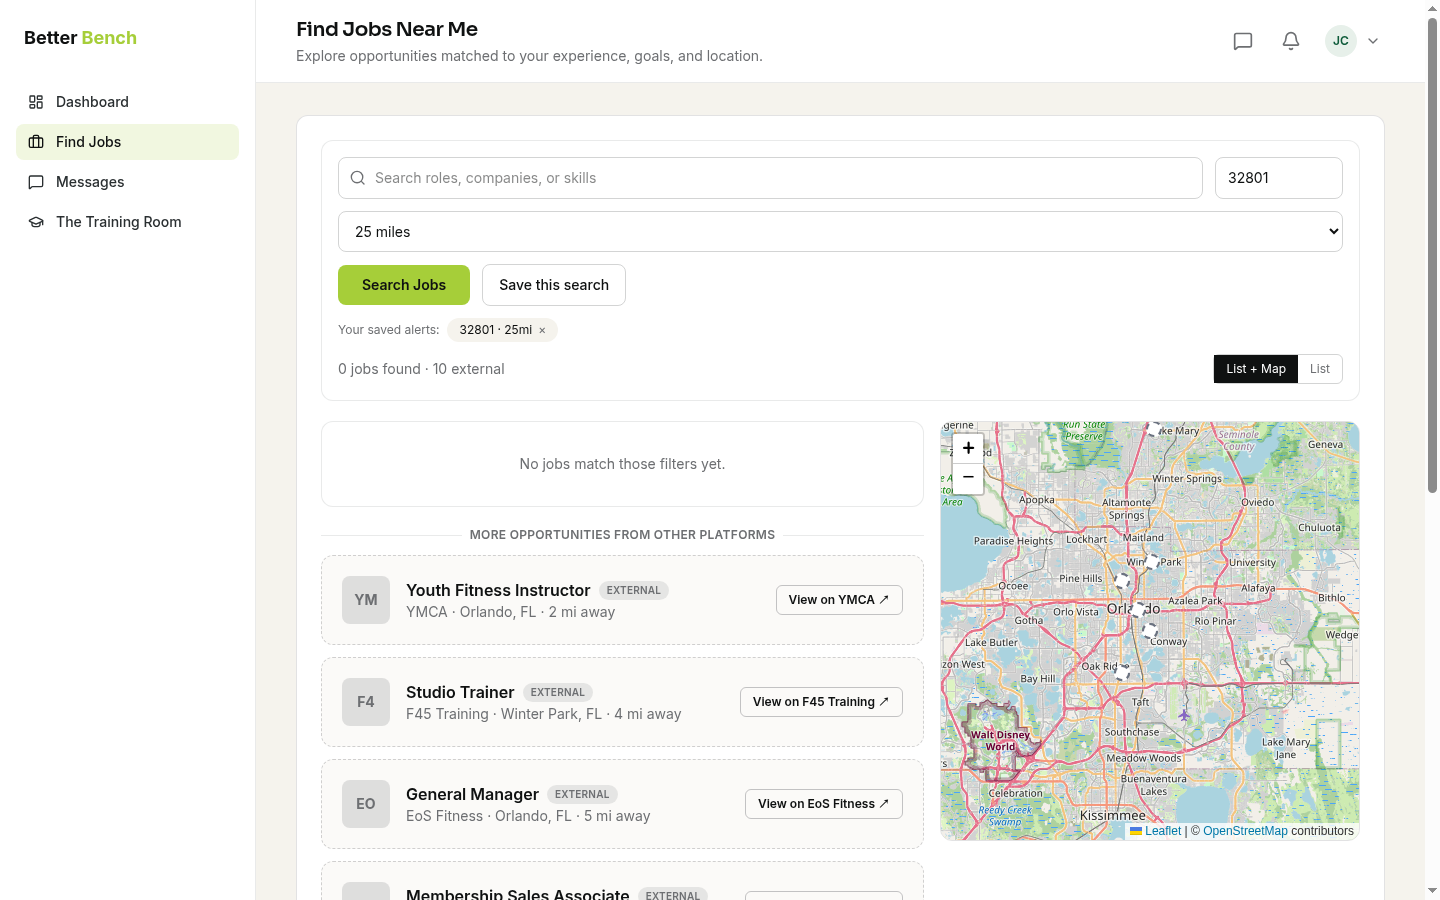Click the ZIP code field showing 32801
This screenshot has height=900, width=1440.
(x=1278, y=178)
